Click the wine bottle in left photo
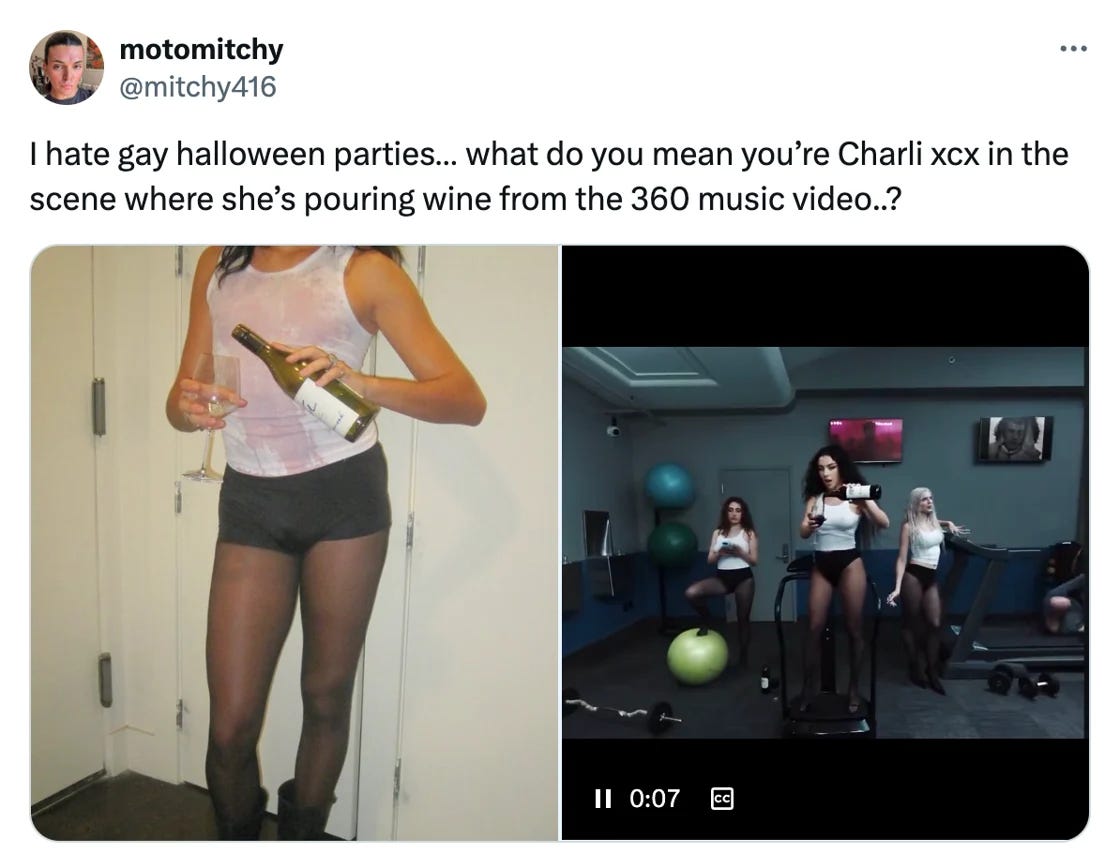Screen dimensions: 1120x868 click(x=306, y=381)
